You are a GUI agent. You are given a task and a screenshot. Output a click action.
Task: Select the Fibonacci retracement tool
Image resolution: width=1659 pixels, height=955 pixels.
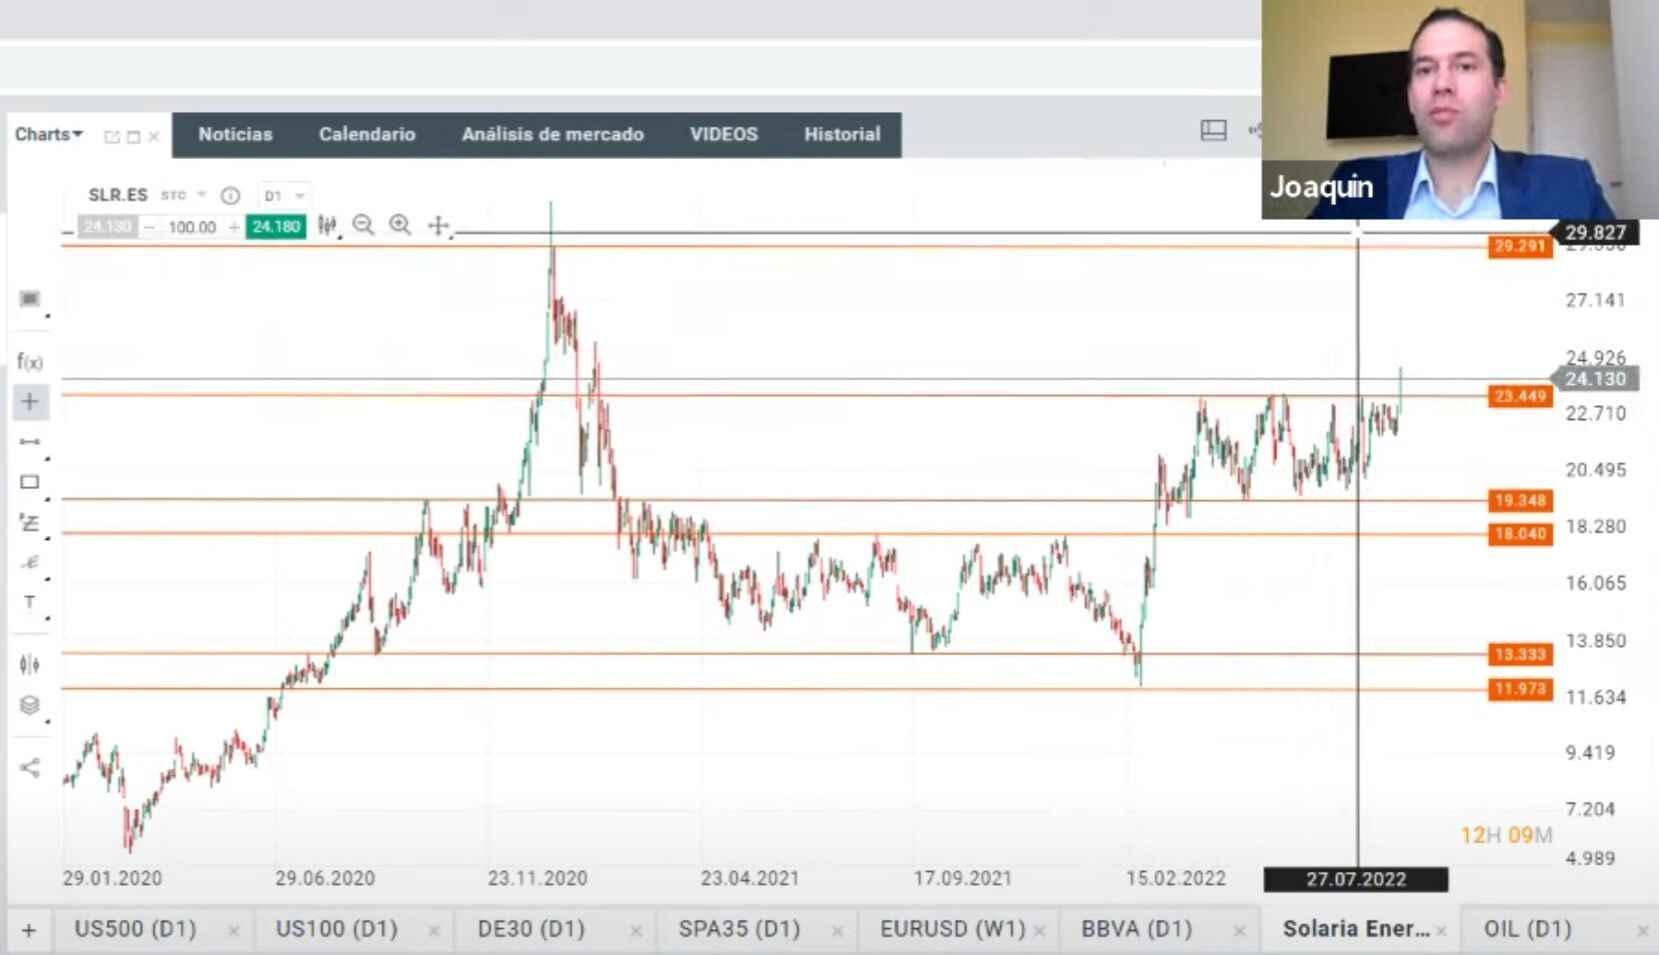tap(30, 523)
